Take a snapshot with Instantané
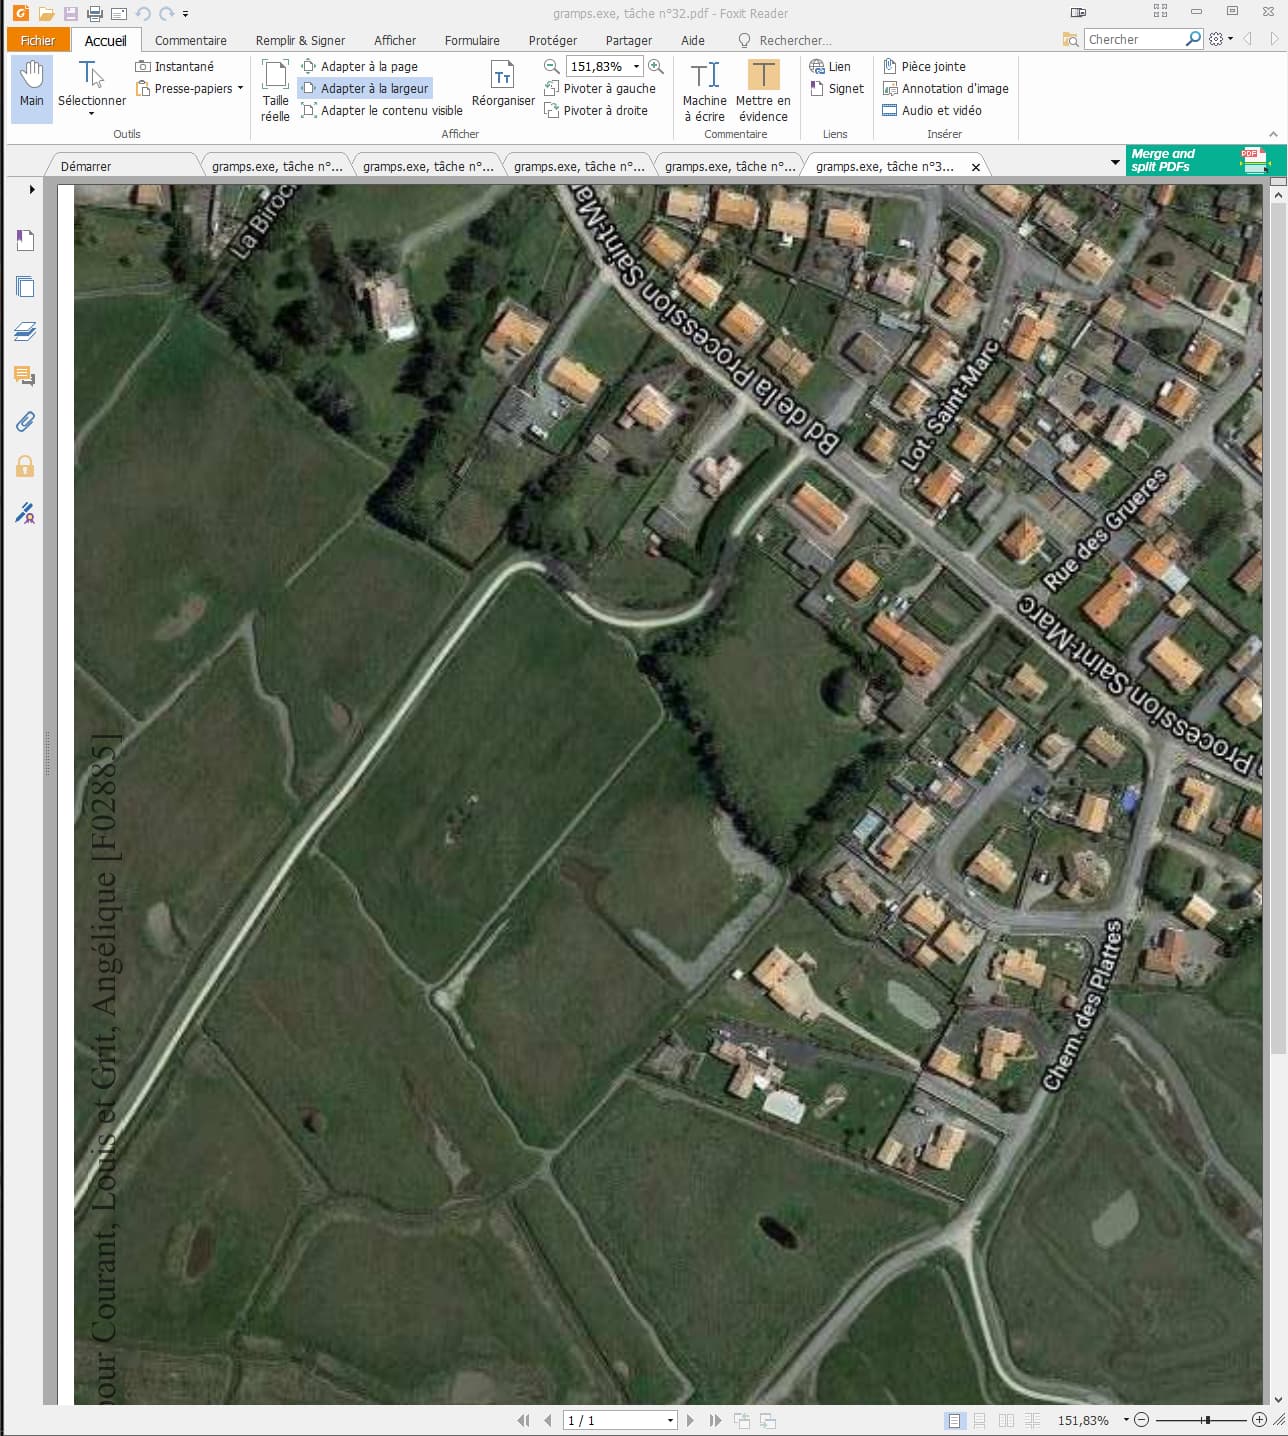The height and width of the screenshot is (1436, 1288). point(175,66)
